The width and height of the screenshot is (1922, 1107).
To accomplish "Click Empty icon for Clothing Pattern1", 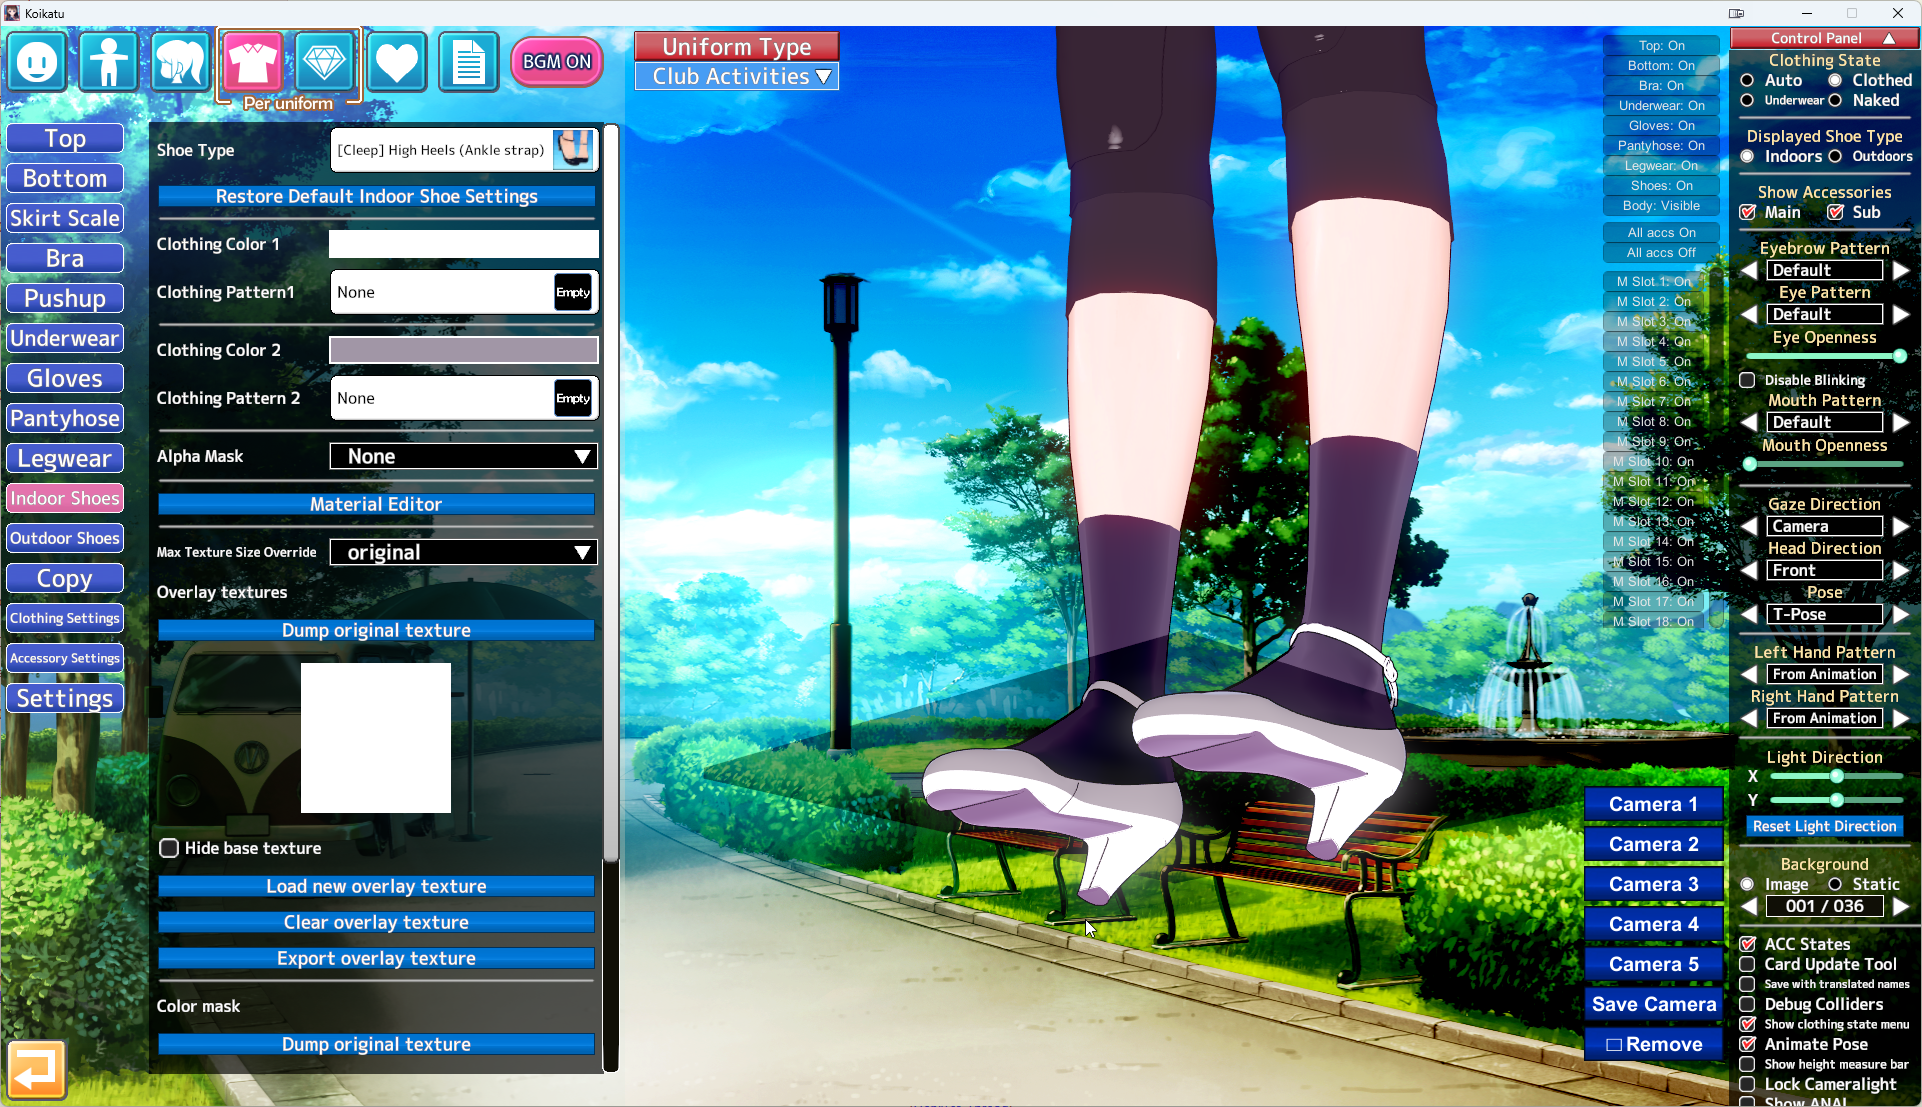I will click(573, 292).
